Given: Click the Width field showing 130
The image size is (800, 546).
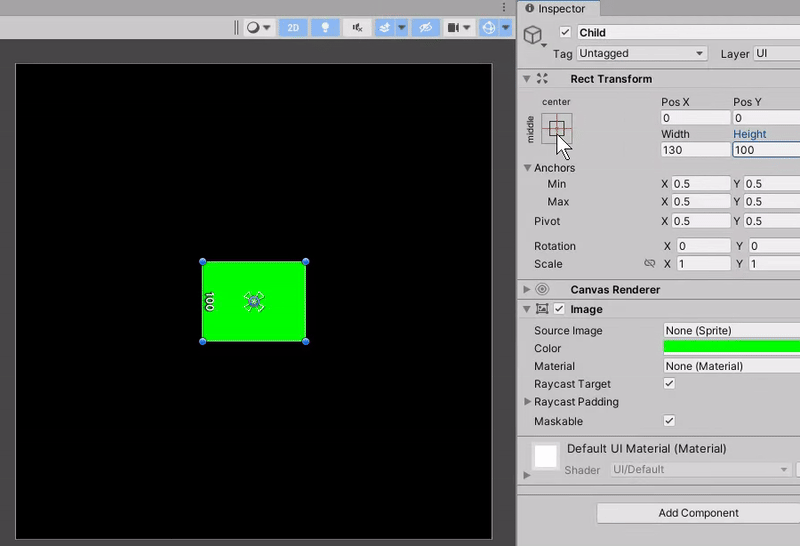Looking at the screenshot, I should pyautogui.click(x=695, y=150).
